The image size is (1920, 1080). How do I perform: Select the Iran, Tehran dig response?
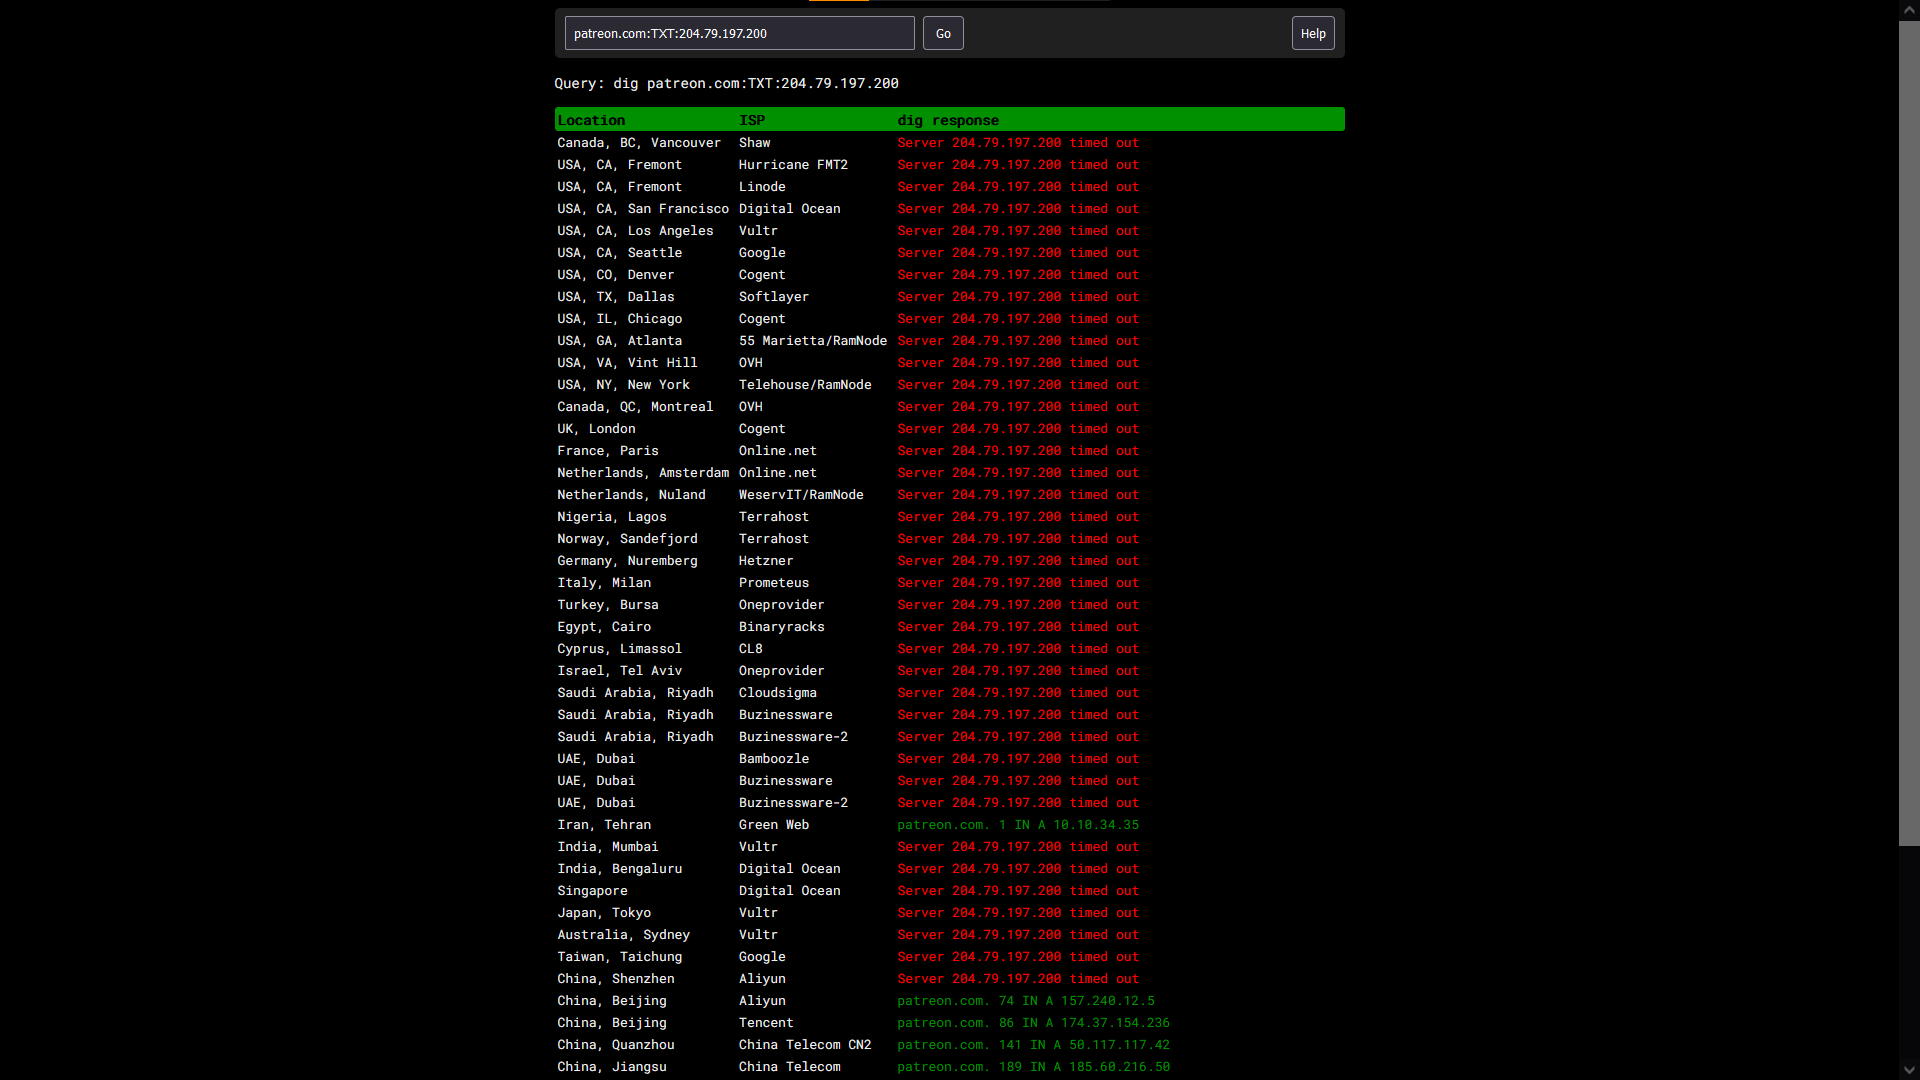(1017, 825)
